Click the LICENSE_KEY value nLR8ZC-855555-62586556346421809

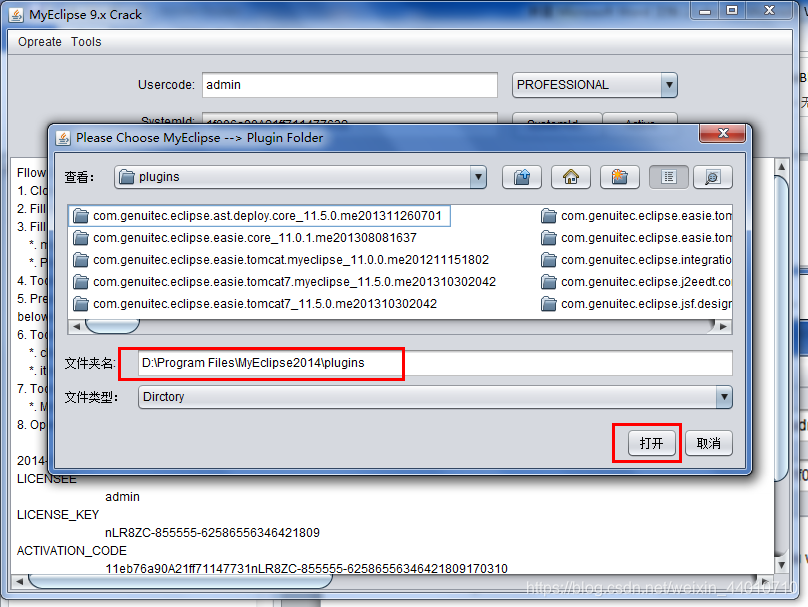click(212, 533)
